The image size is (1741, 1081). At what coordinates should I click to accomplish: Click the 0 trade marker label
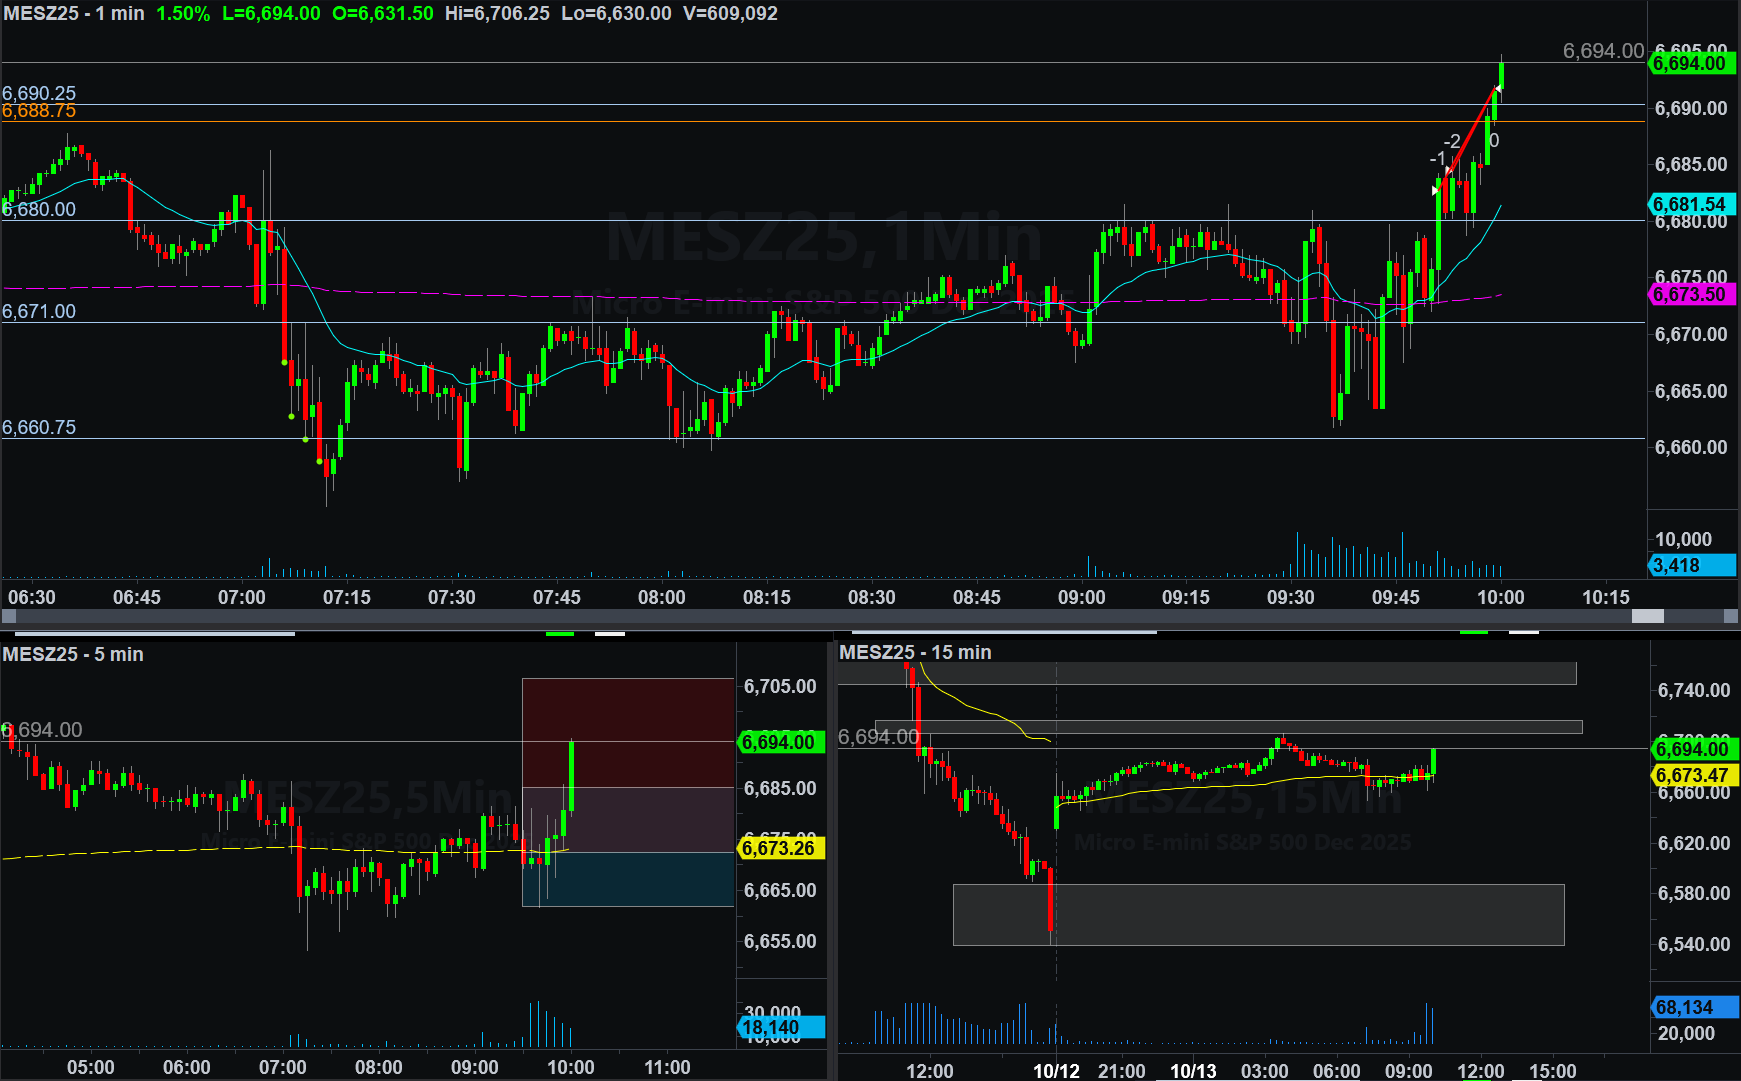coord(1494,140)
